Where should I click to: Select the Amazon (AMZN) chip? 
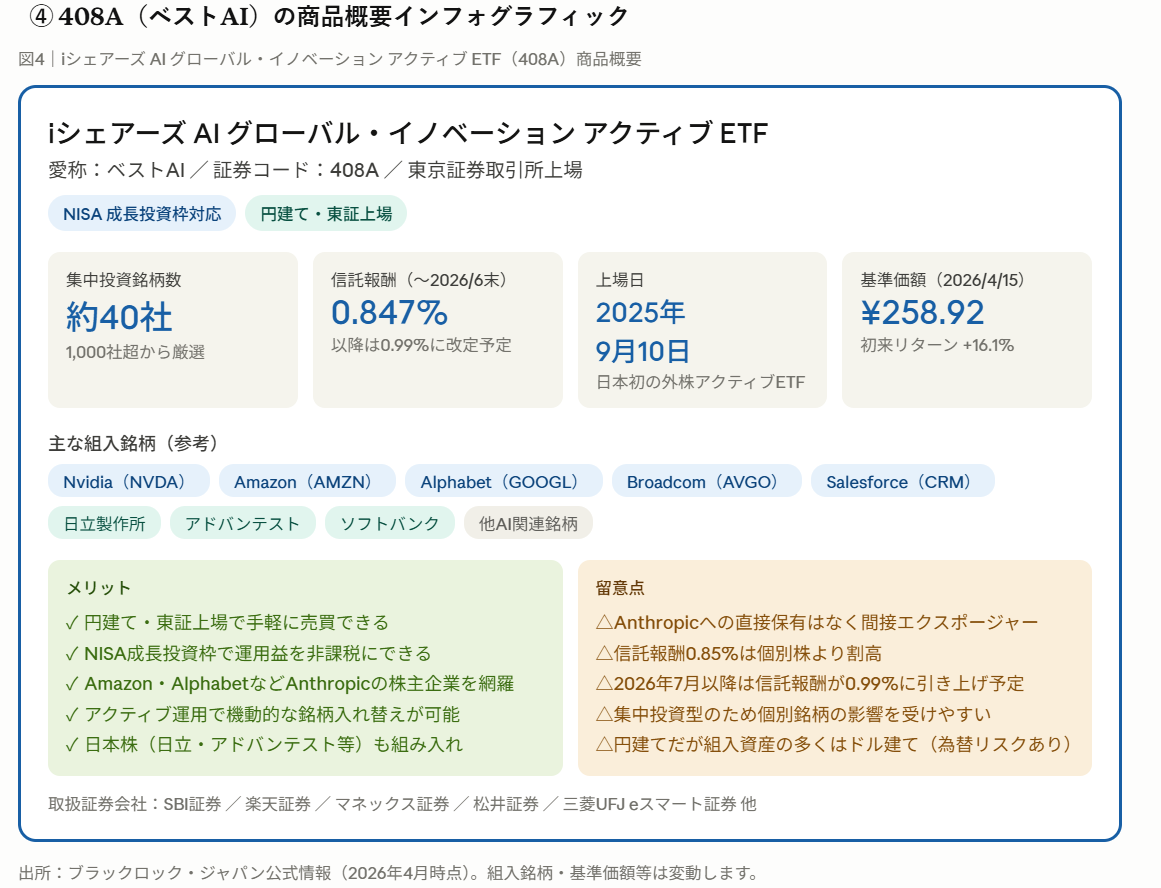(x=304, y=481)
